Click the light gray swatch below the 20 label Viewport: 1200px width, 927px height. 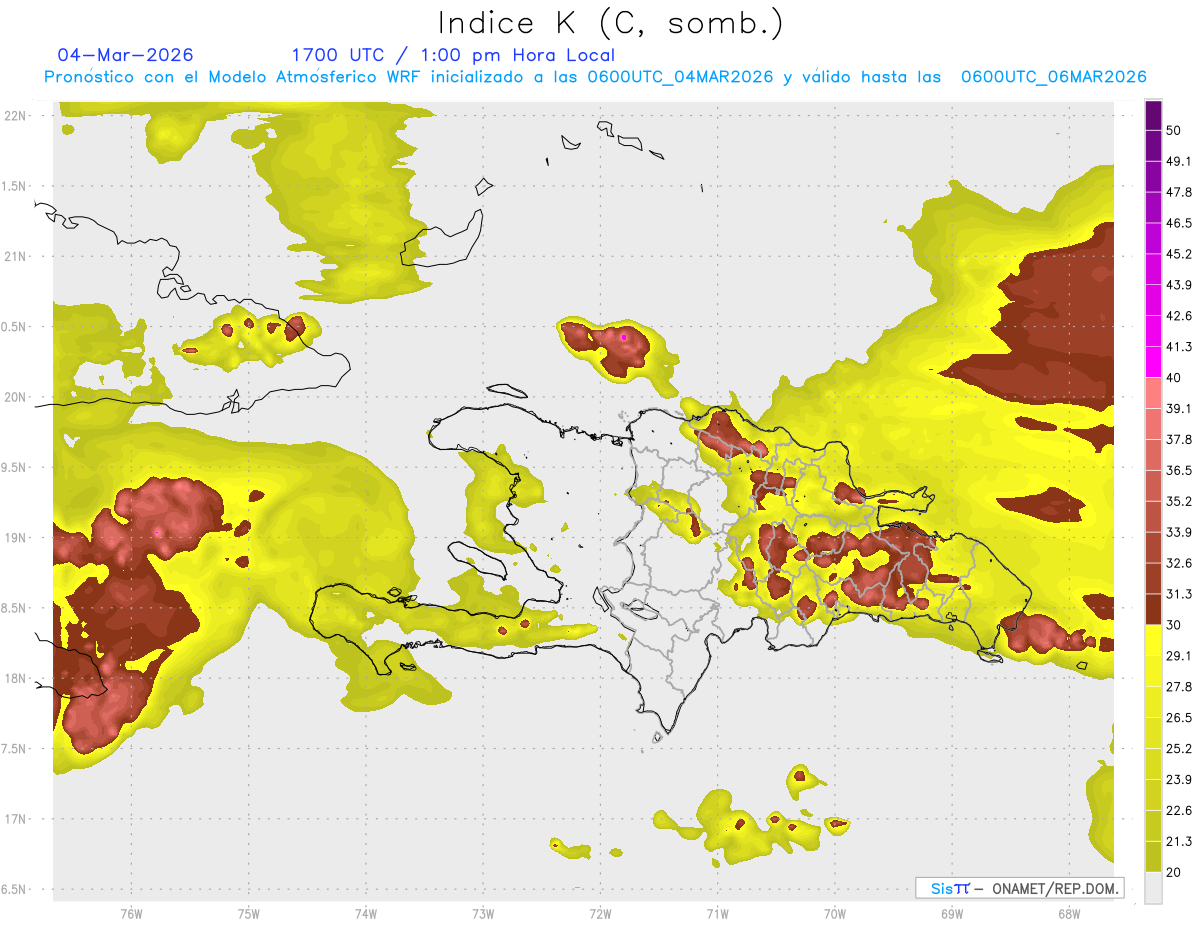click(x=1154, y=888)
